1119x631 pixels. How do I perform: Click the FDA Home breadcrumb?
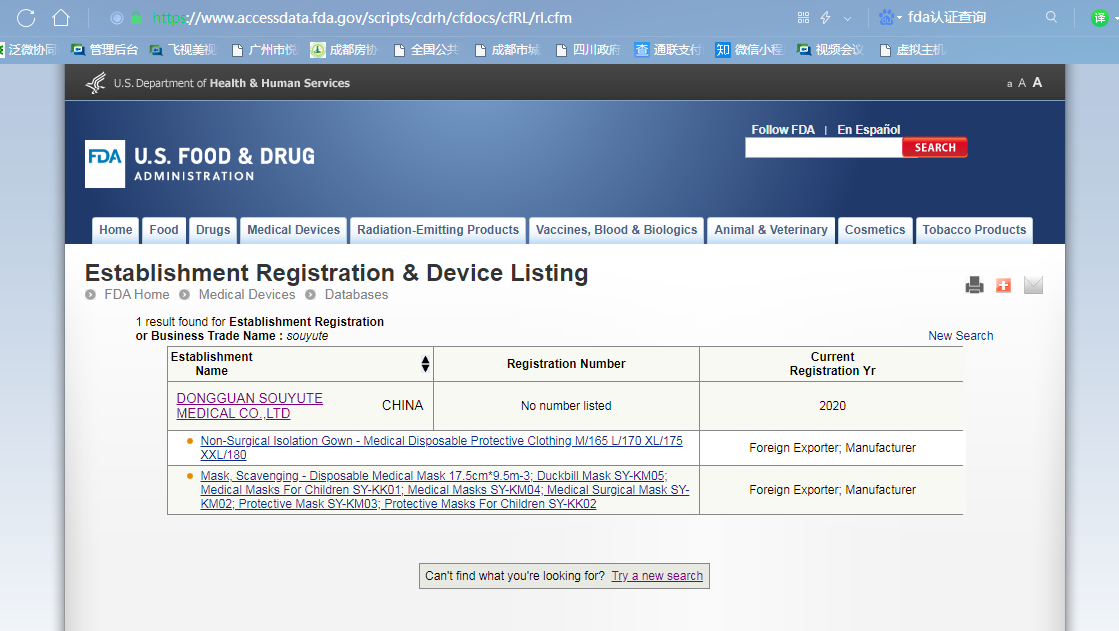[x=136, y=294]
